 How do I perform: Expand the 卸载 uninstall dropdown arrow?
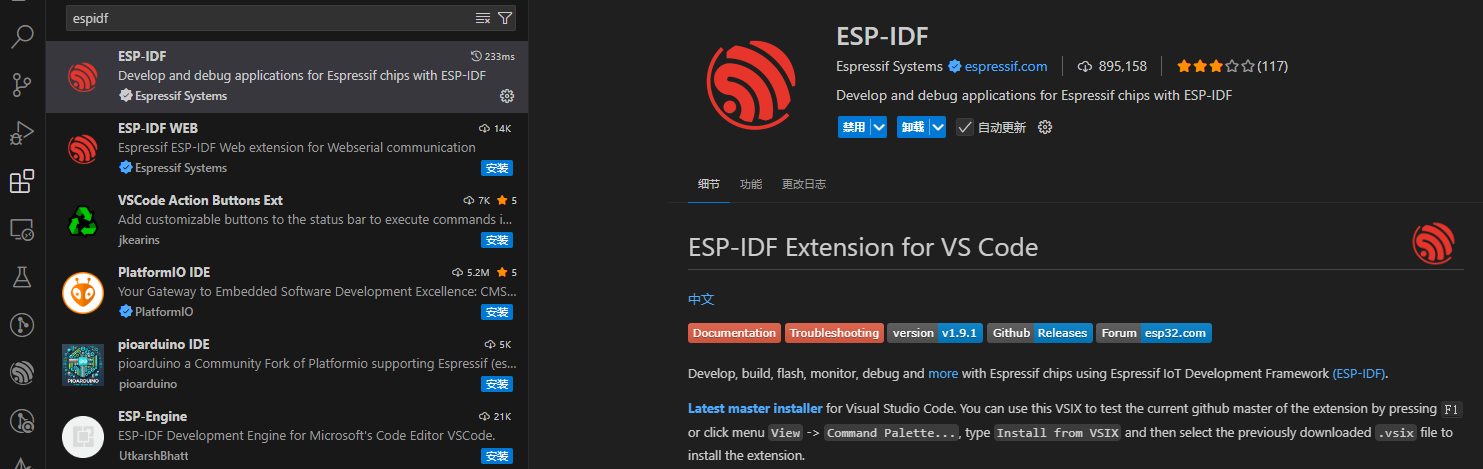point(937,127)
